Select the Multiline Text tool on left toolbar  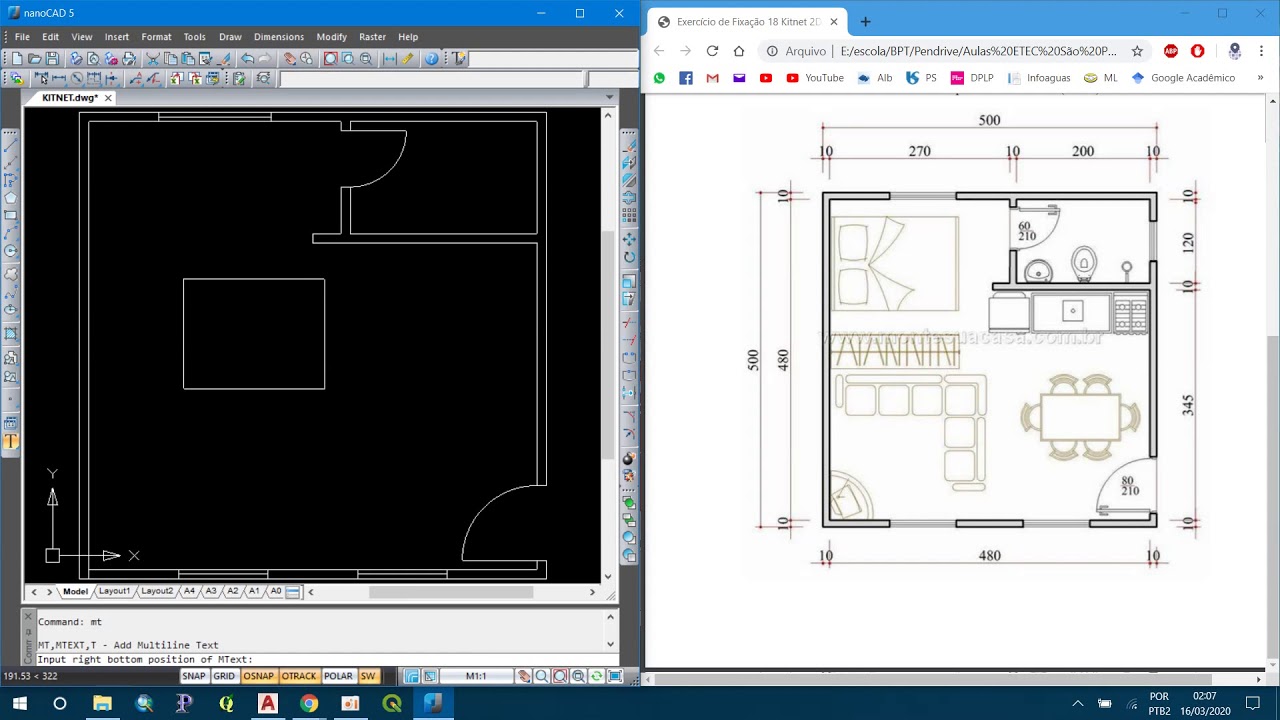point(11,442)
